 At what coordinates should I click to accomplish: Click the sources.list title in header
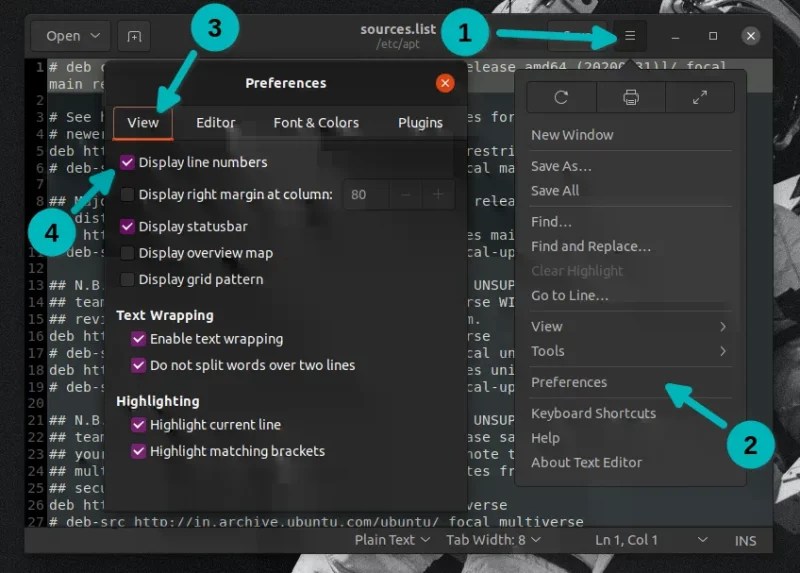click(x=398, y=29)
